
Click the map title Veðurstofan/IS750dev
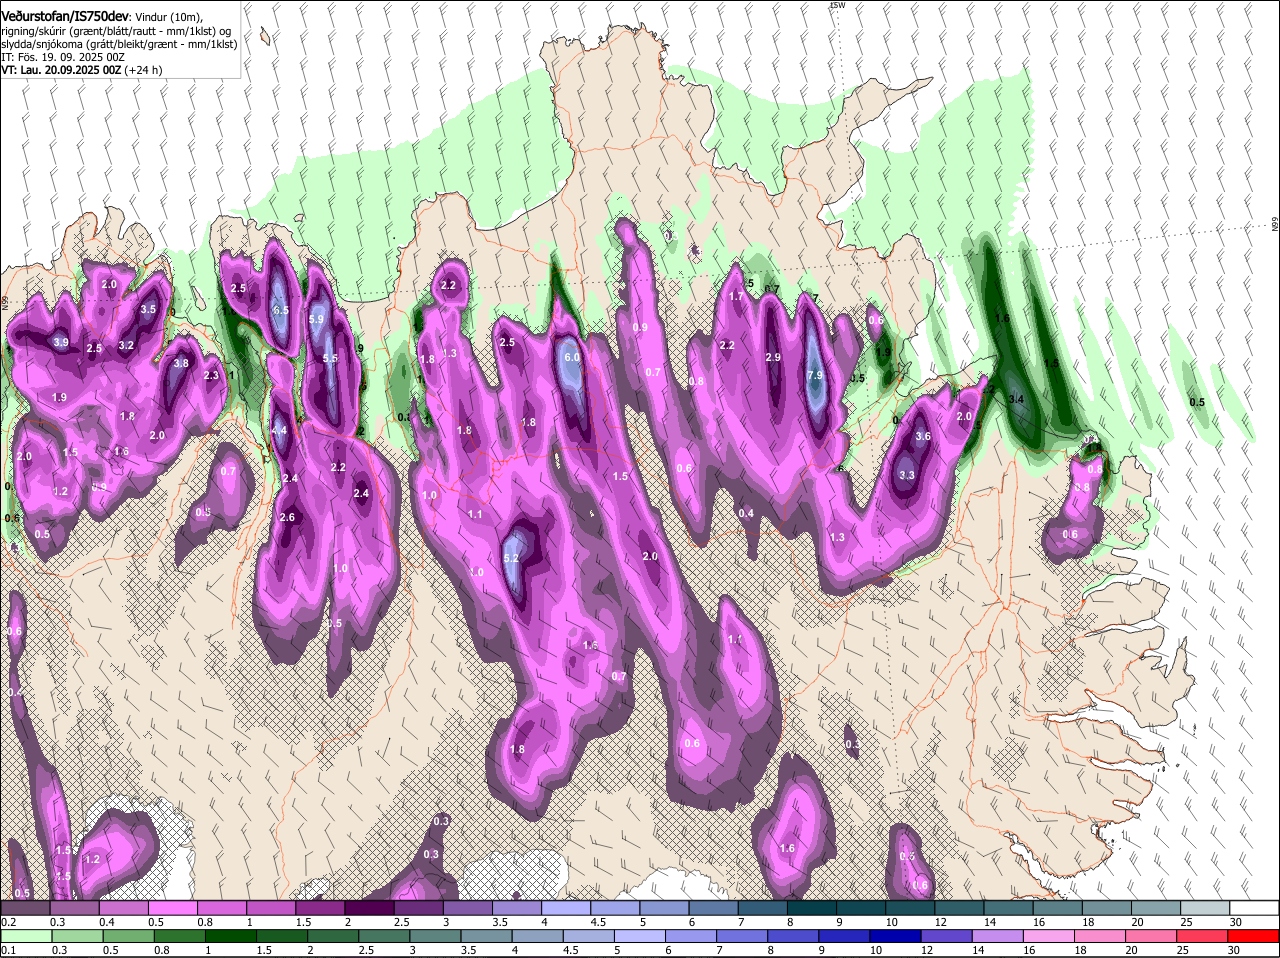click(x=65, y=16)
